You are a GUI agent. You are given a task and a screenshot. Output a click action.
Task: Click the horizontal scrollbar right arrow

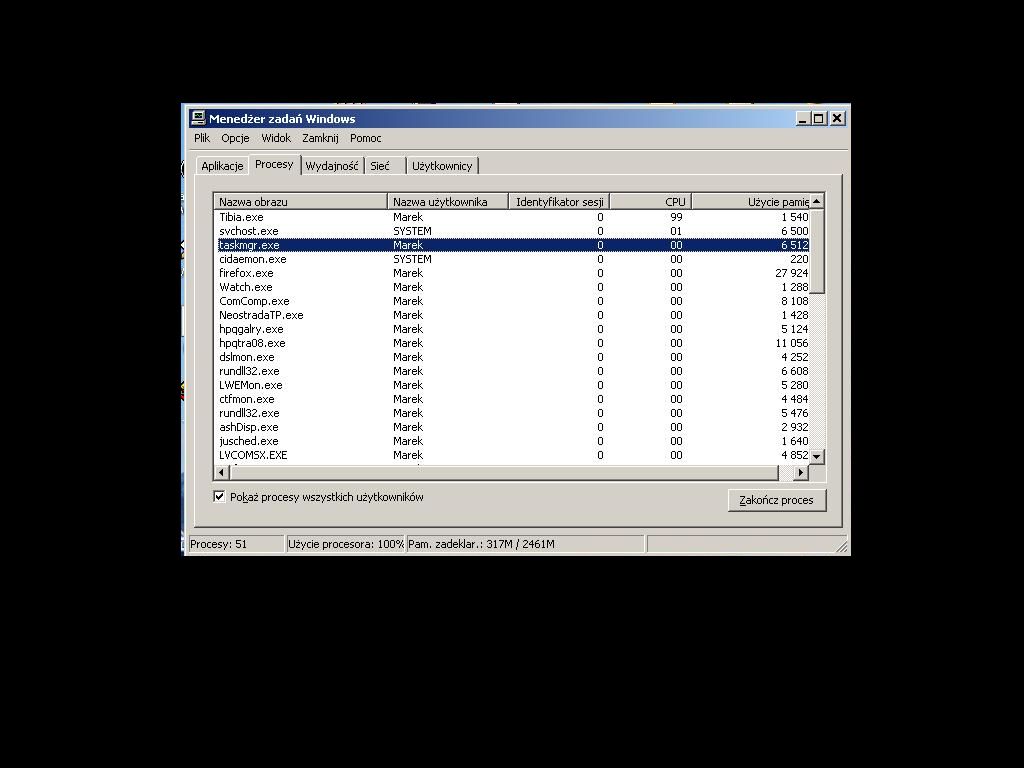[801, 472]
